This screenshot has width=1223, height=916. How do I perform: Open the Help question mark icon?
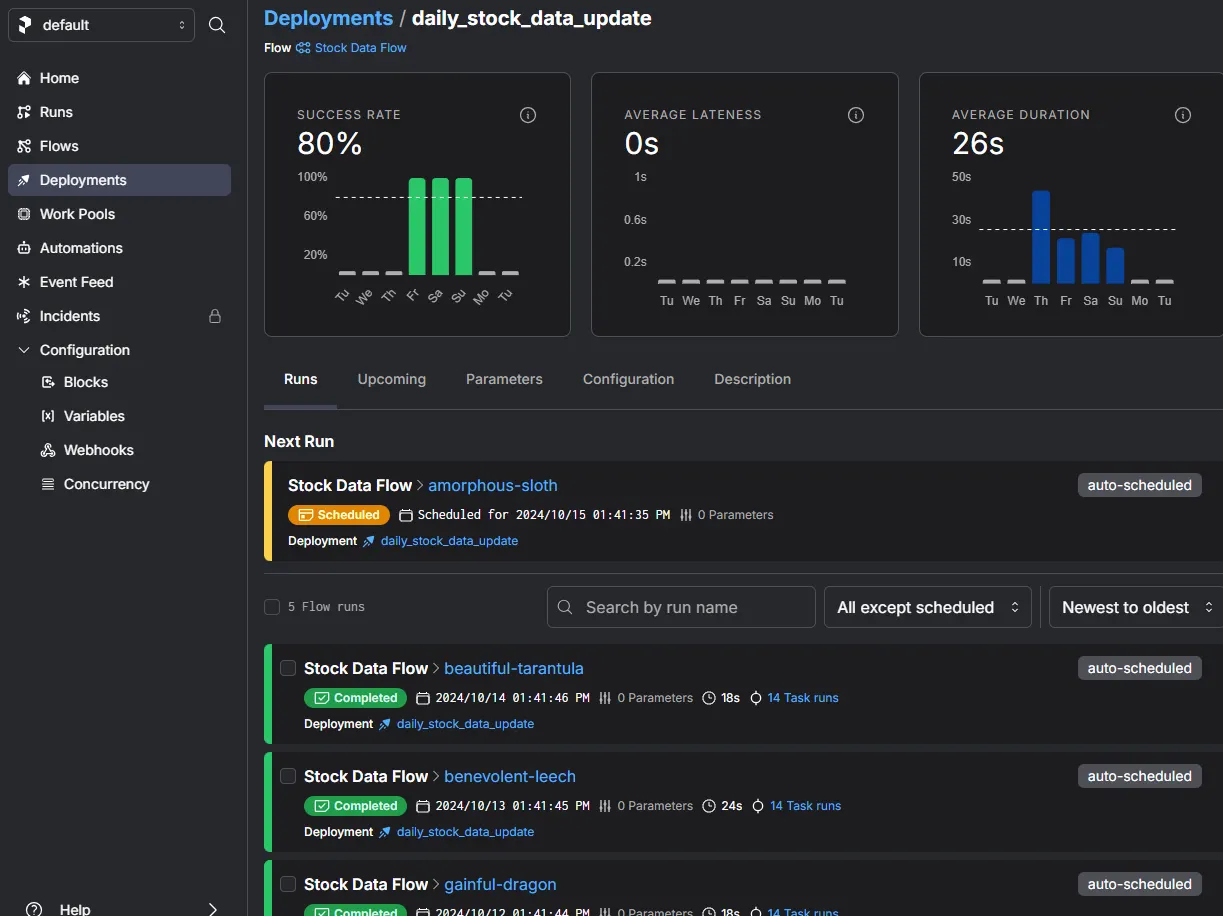pos(34,908)
